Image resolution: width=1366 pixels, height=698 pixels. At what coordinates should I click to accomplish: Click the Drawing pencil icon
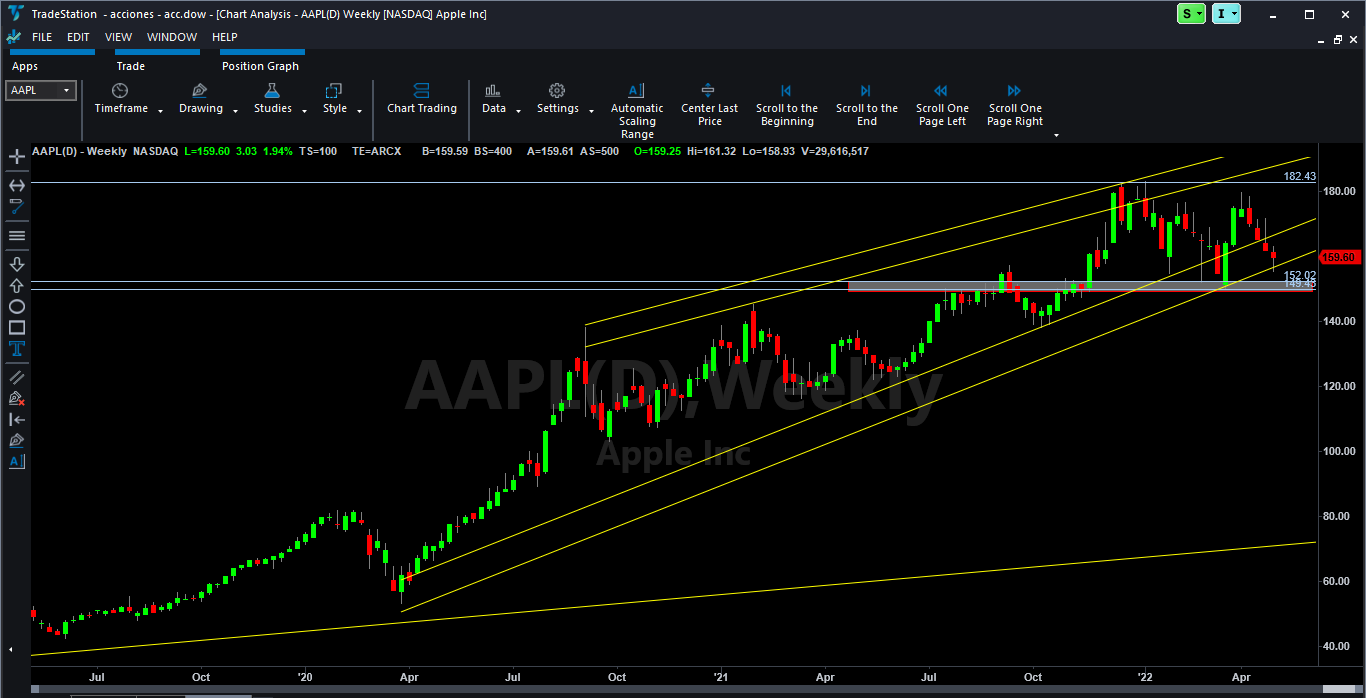pyautogui.click(x=200, y=90)
